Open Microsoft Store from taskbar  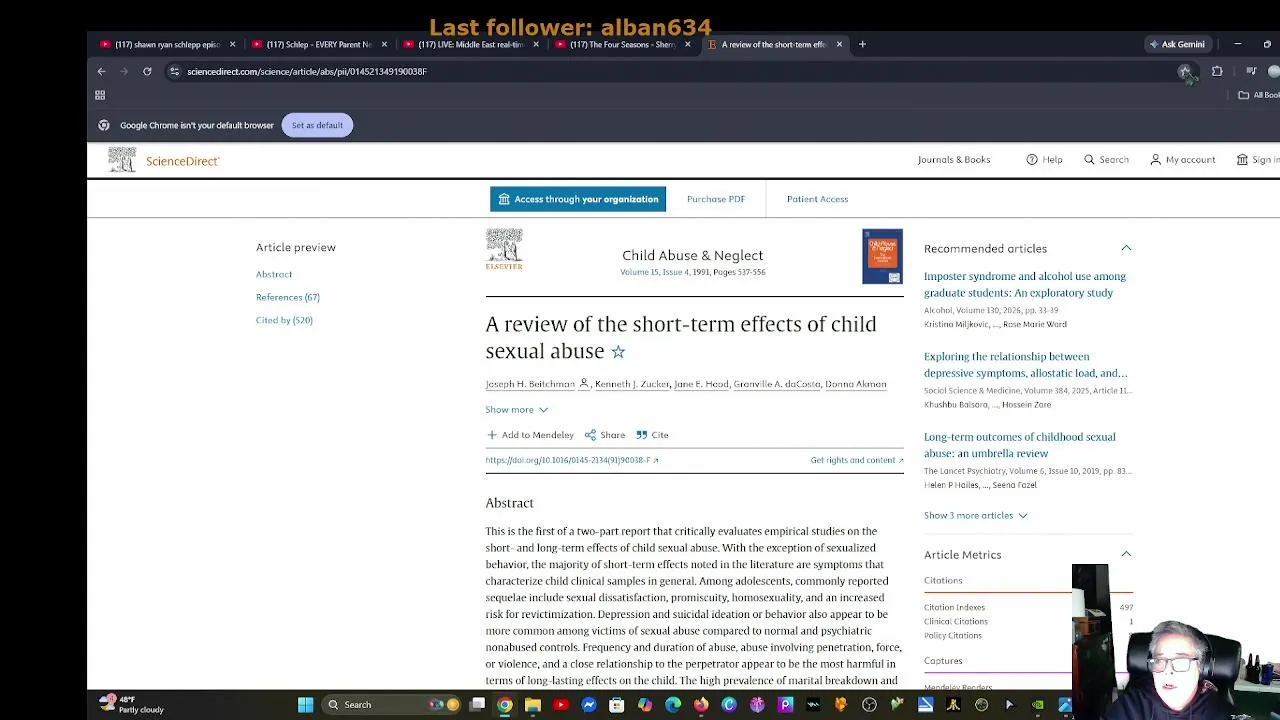(617, 705)
